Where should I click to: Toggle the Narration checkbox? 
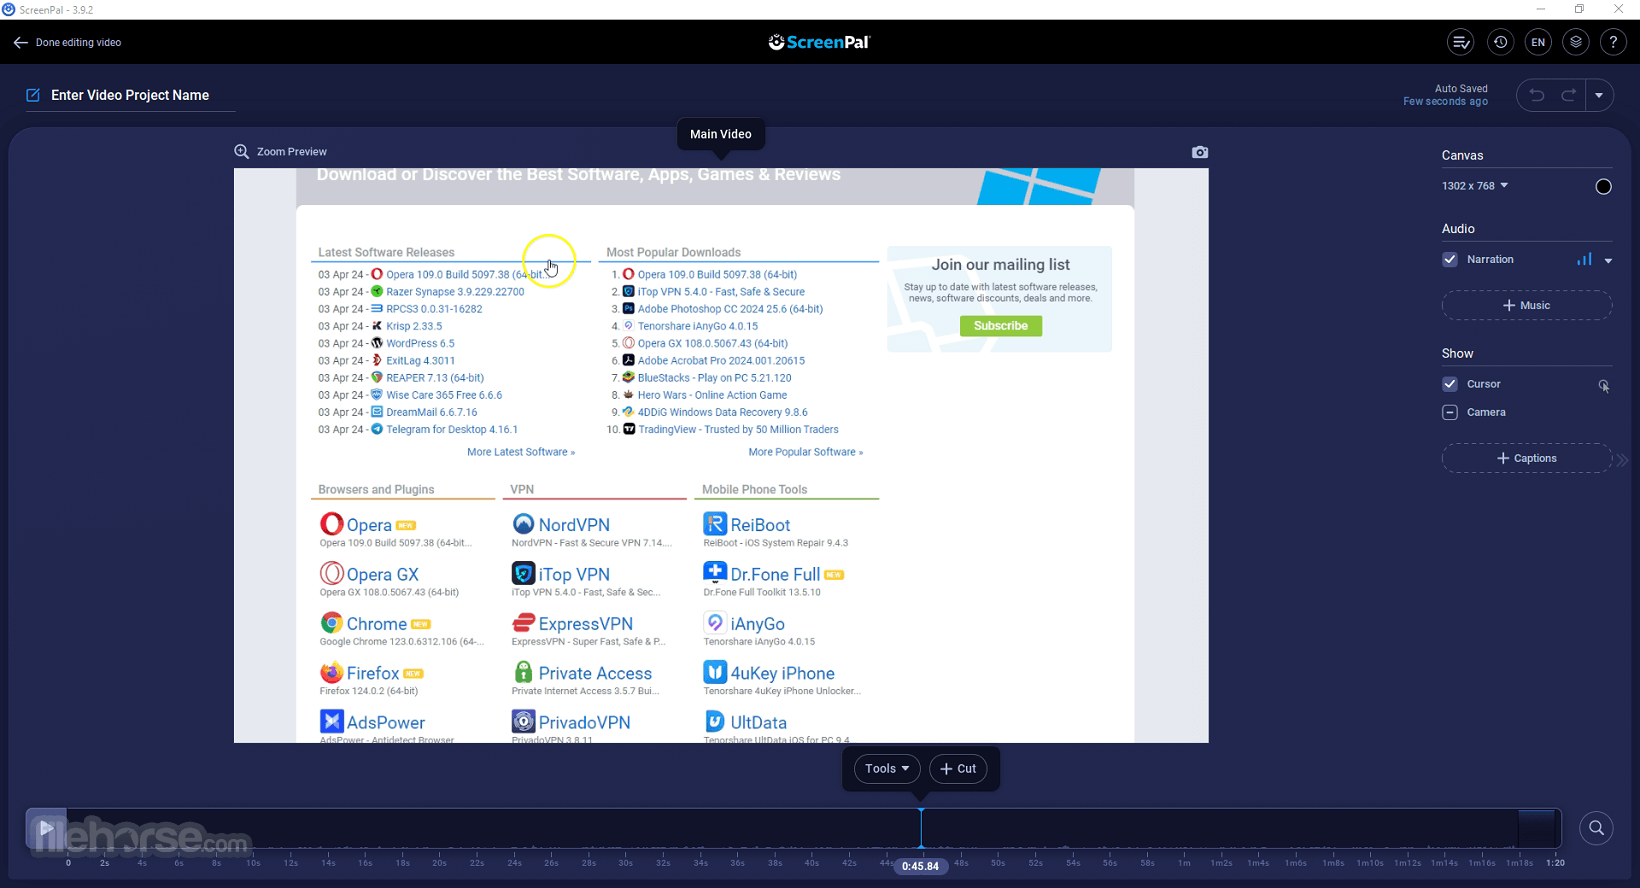click(x=1450, y=259)
